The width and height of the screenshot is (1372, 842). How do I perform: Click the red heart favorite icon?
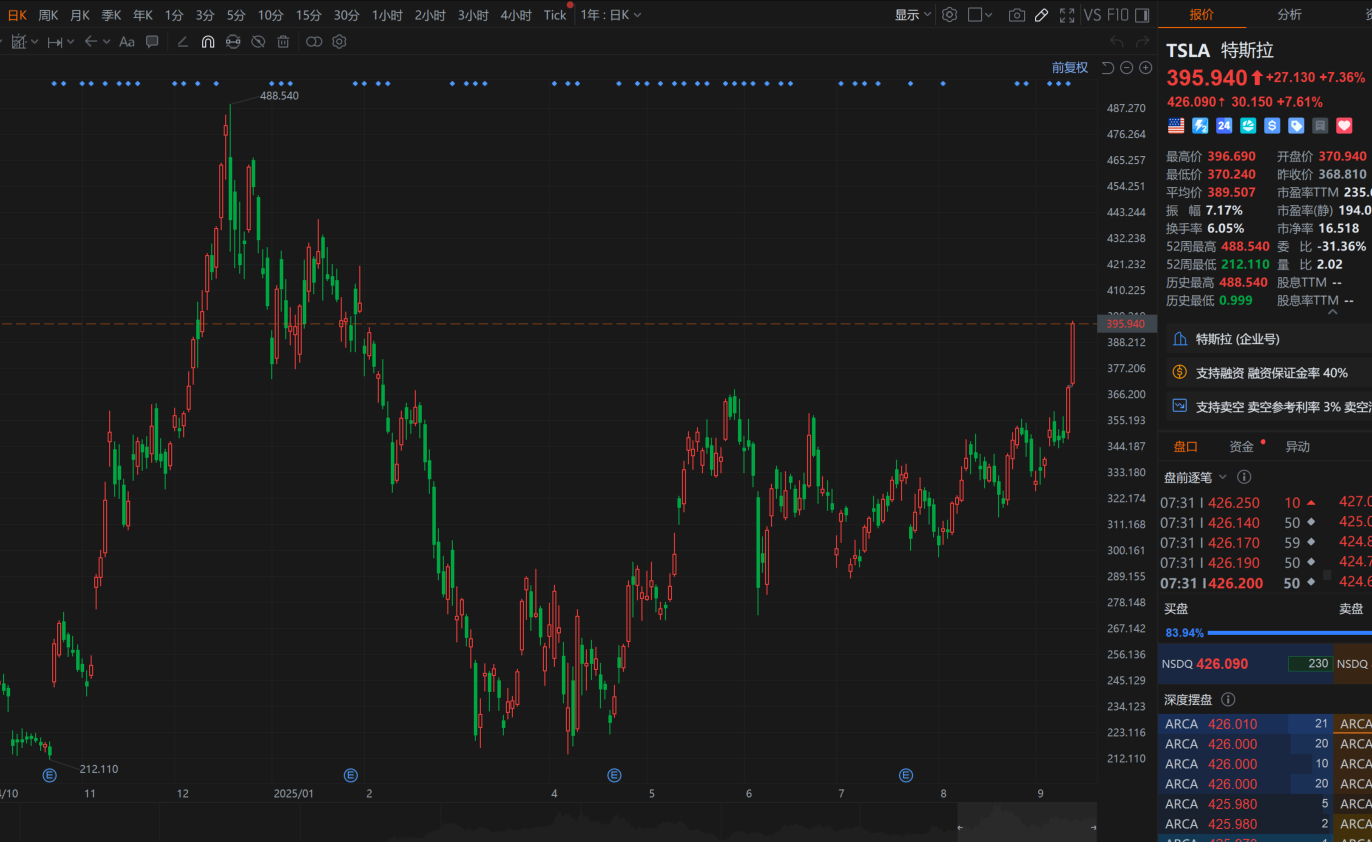(x=1344, y=126)
